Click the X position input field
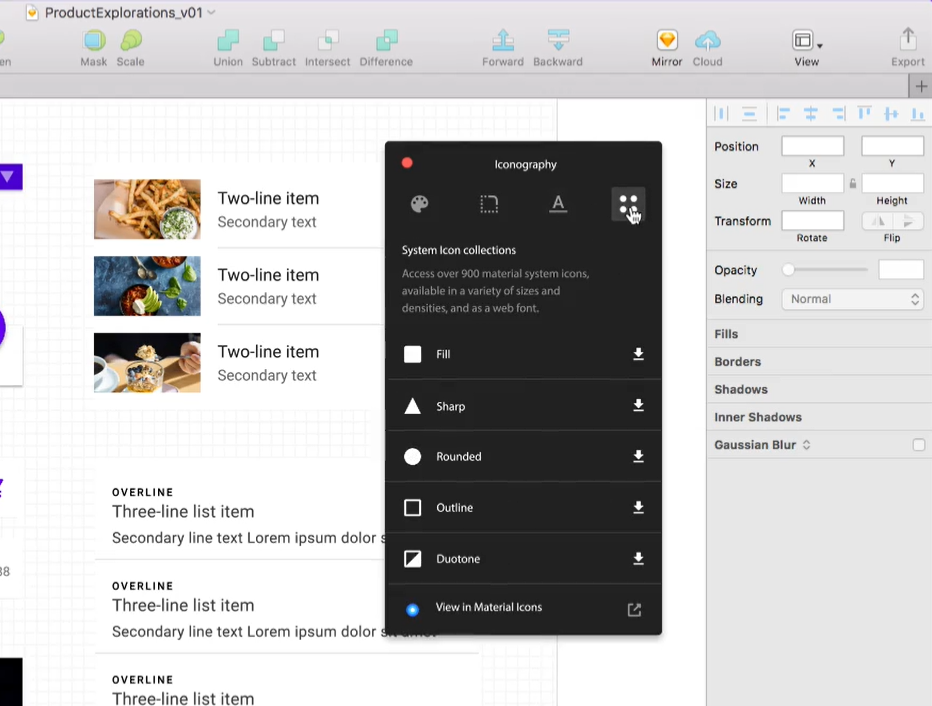Screen dimensions: 932x706 [812, 147]
